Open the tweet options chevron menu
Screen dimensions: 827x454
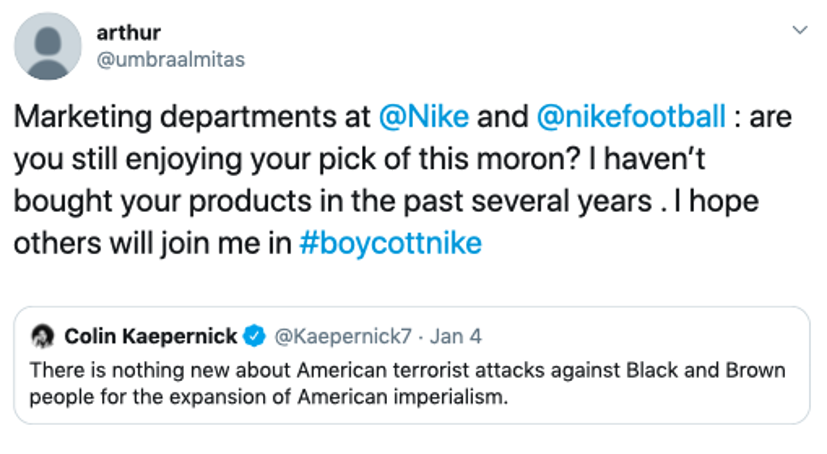coord(799,30)
